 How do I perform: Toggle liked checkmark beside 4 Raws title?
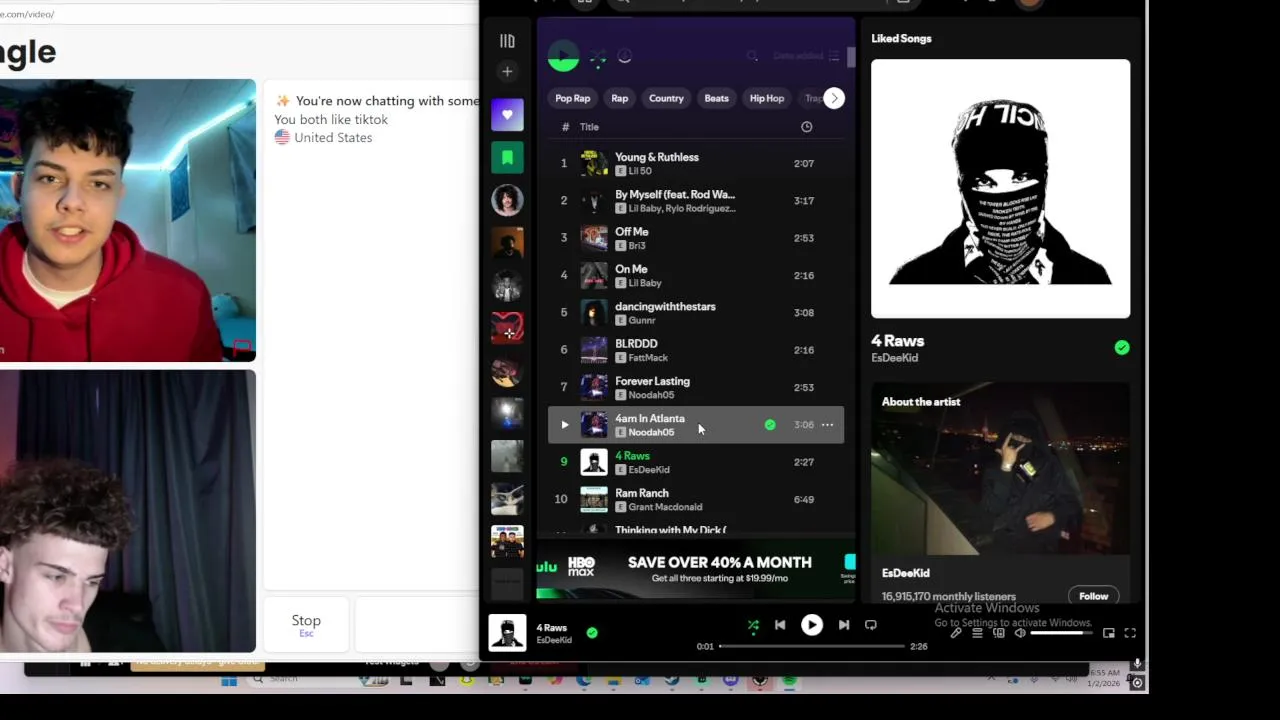click(x=1122, y=348)
